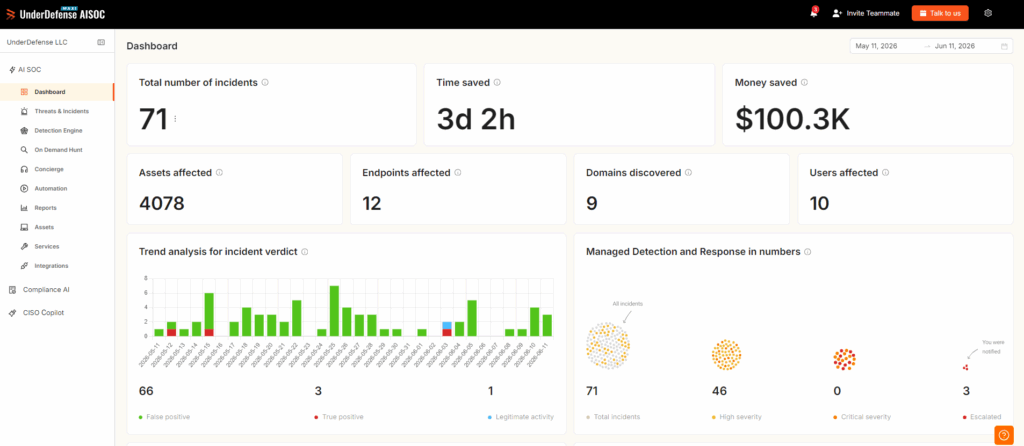Click Invite Teammate

click(866, 13)
